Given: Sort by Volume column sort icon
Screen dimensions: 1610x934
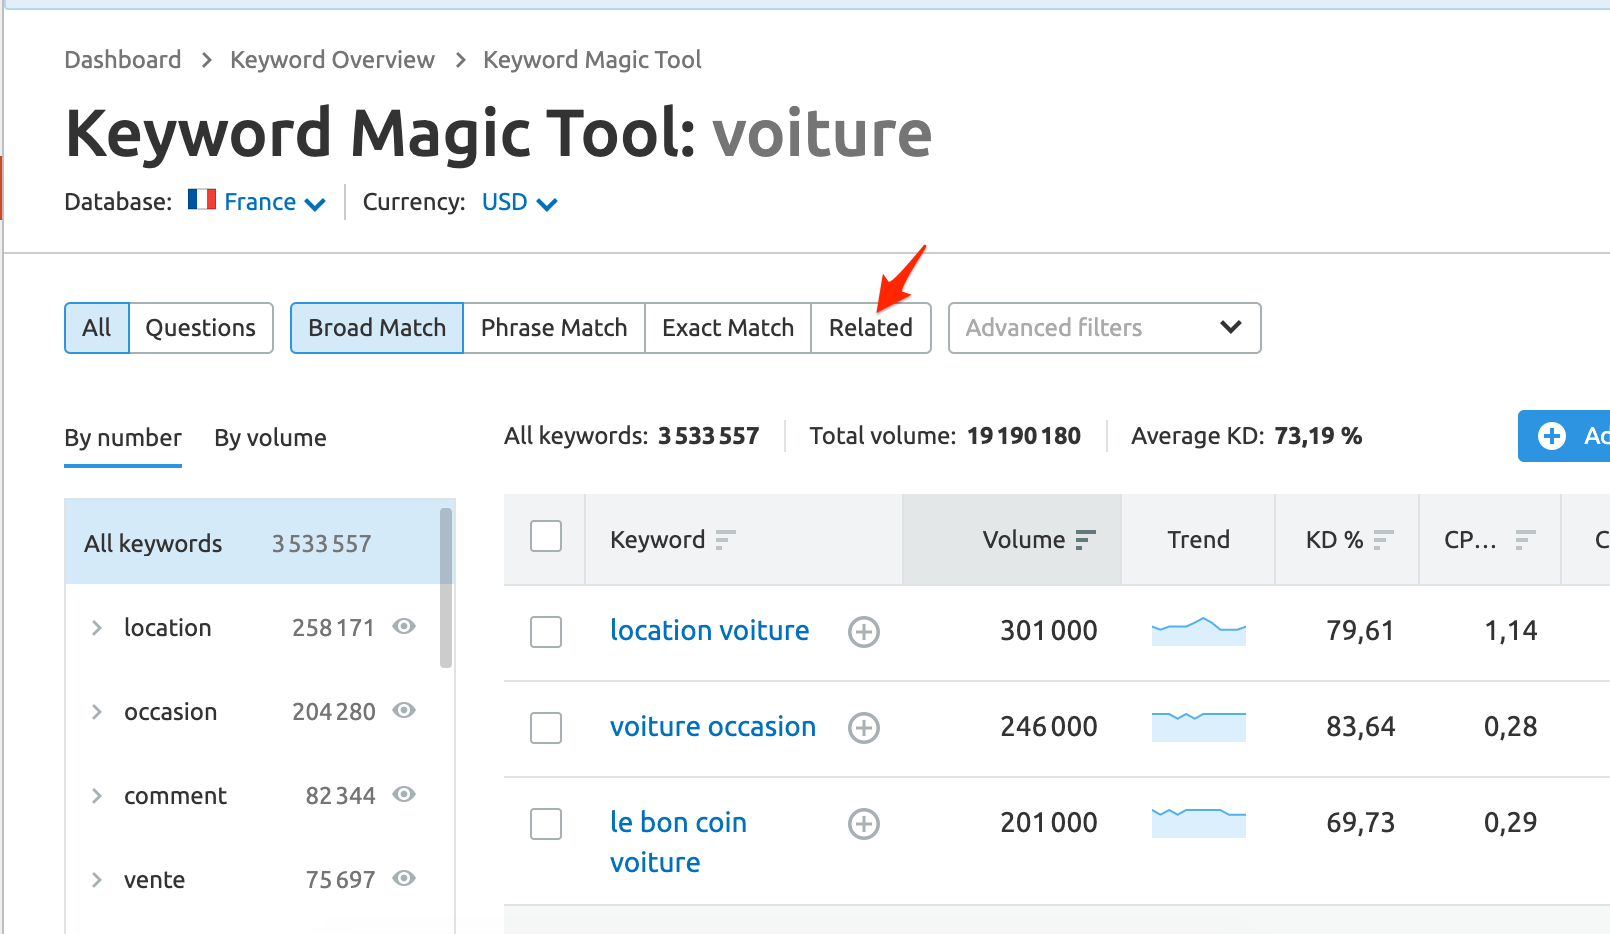Looking at the screenshot, I should pos(1085,540).
